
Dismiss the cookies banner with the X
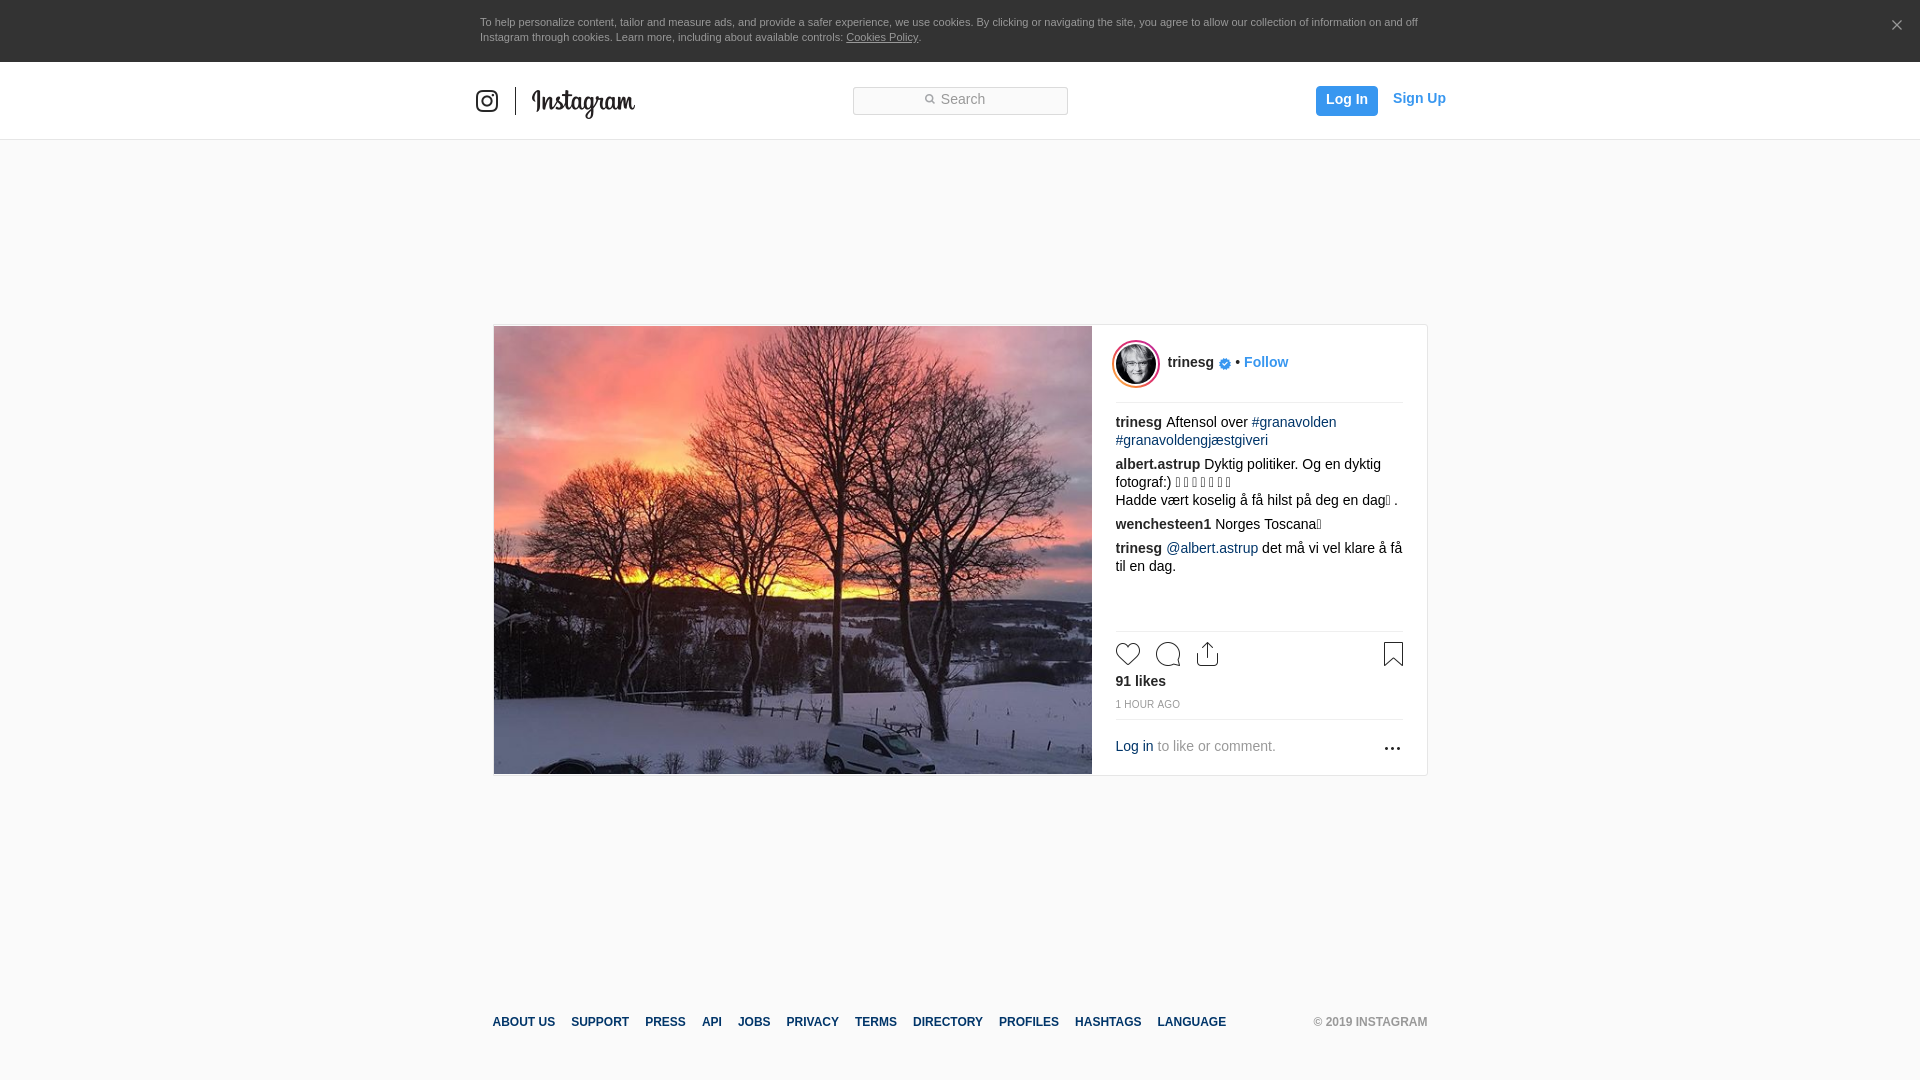click(x=1896, y=26)
